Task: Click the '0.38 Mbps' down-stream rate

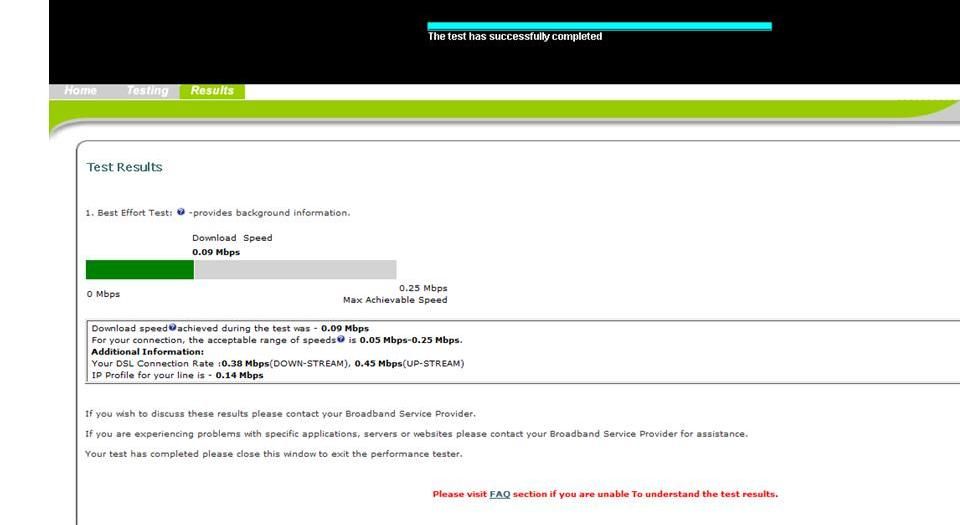Action: click(x=246, y=363)
